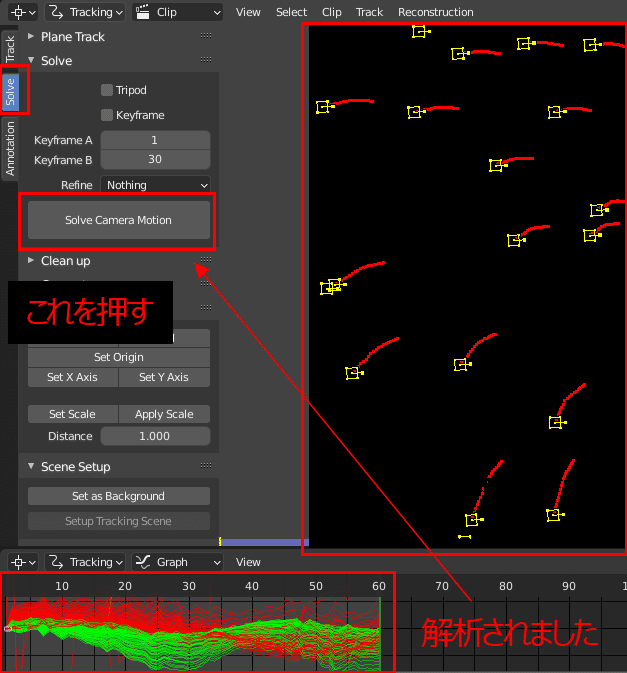
Task: Click the purple cache bar below the clip
Action: pos(264,543)
